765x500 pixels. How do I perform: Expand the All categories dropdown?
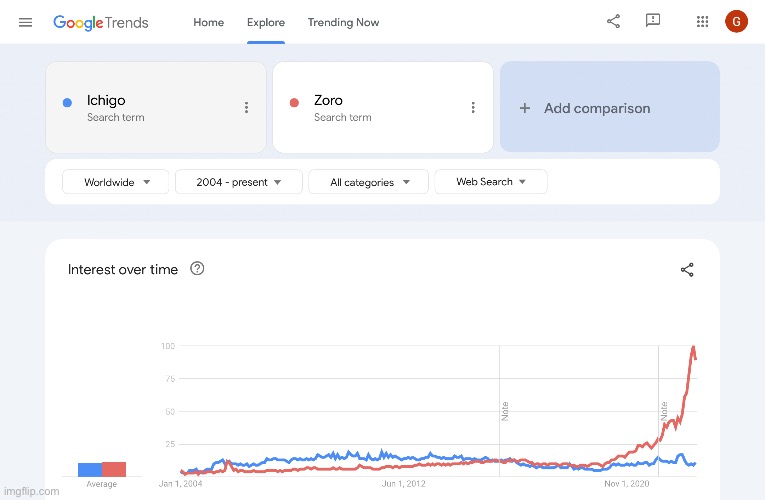[368, 182]
